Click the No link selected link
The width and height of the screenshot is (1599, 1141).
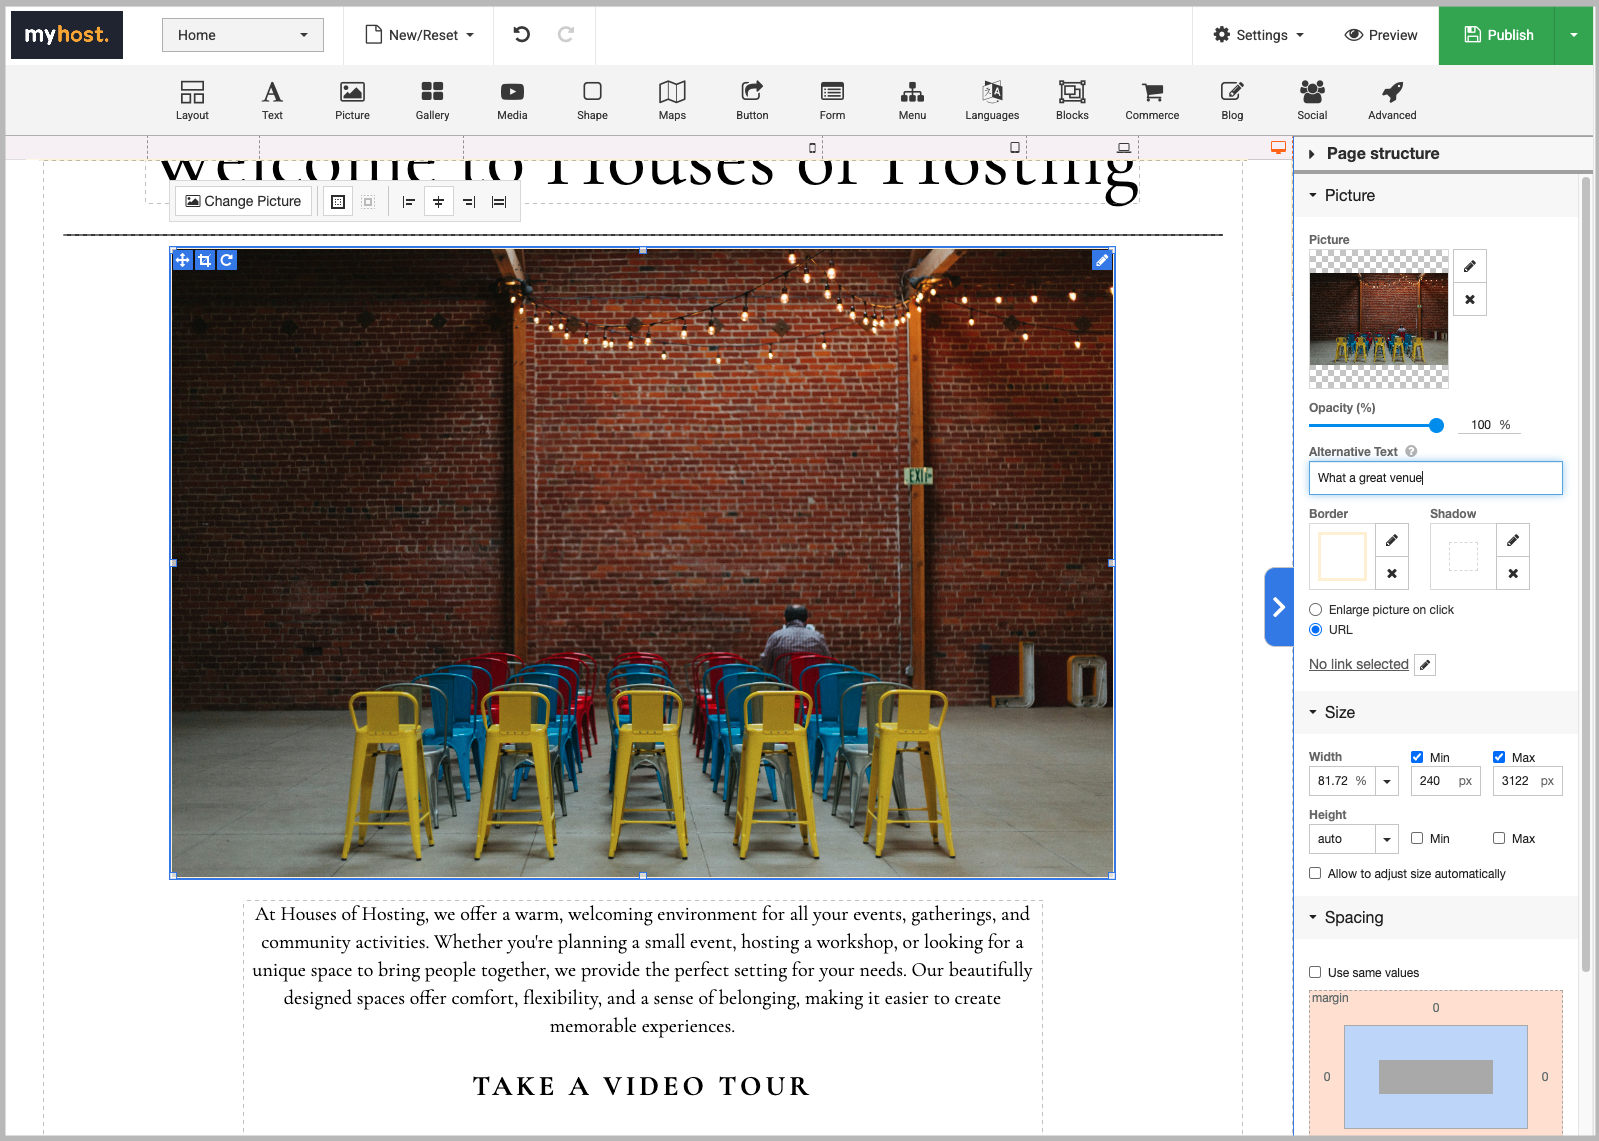1358,664
